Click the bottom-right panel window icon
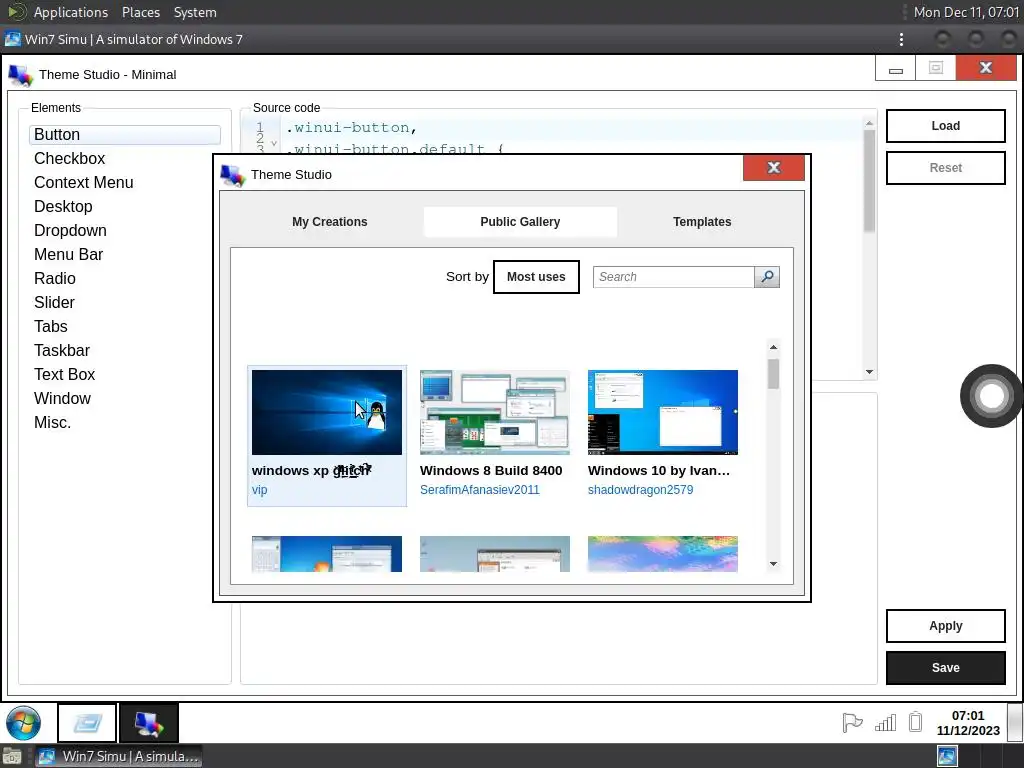This screenshot has height=768, width=1024. [x=947, y=756]
